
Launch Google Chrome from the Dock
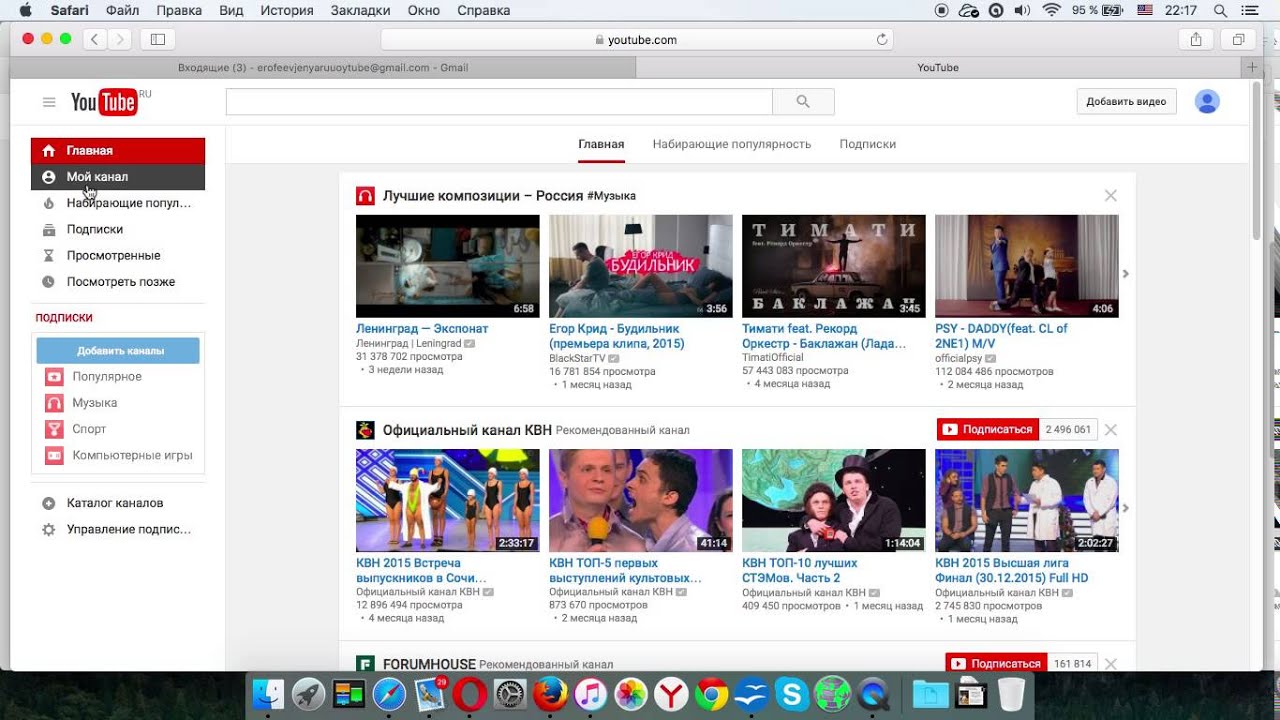tap(711, 693)
